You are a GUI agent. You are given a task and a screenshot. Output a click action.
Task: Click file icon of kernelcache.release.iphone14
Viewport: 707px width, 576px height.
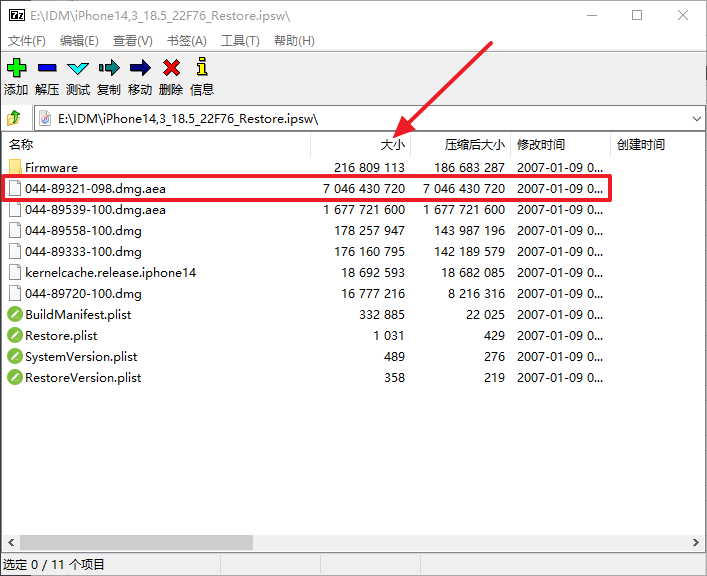pyautogui.click(x=15, y=272)
